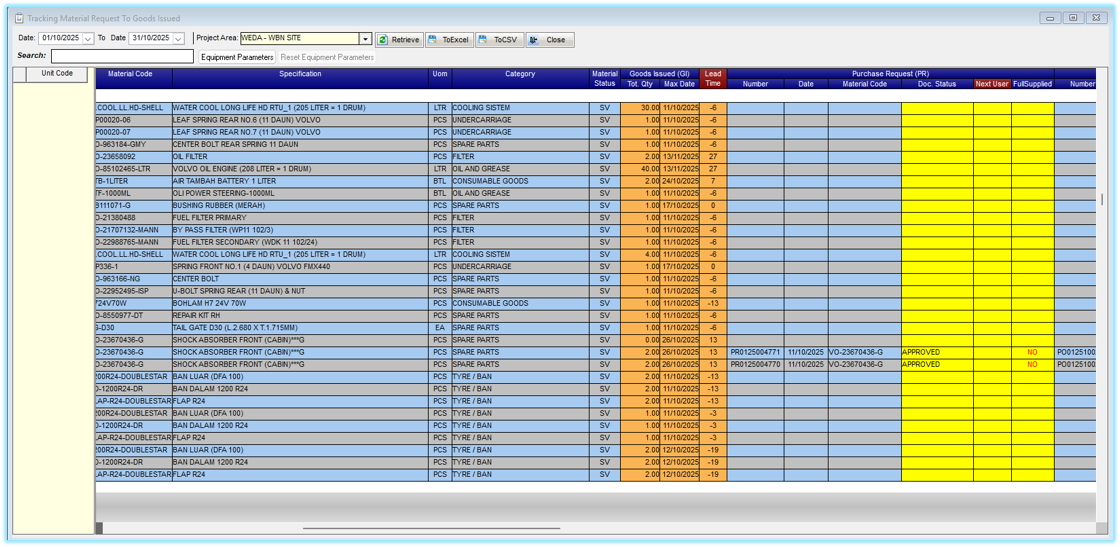Click the Unit Code column header

(56, 74)
